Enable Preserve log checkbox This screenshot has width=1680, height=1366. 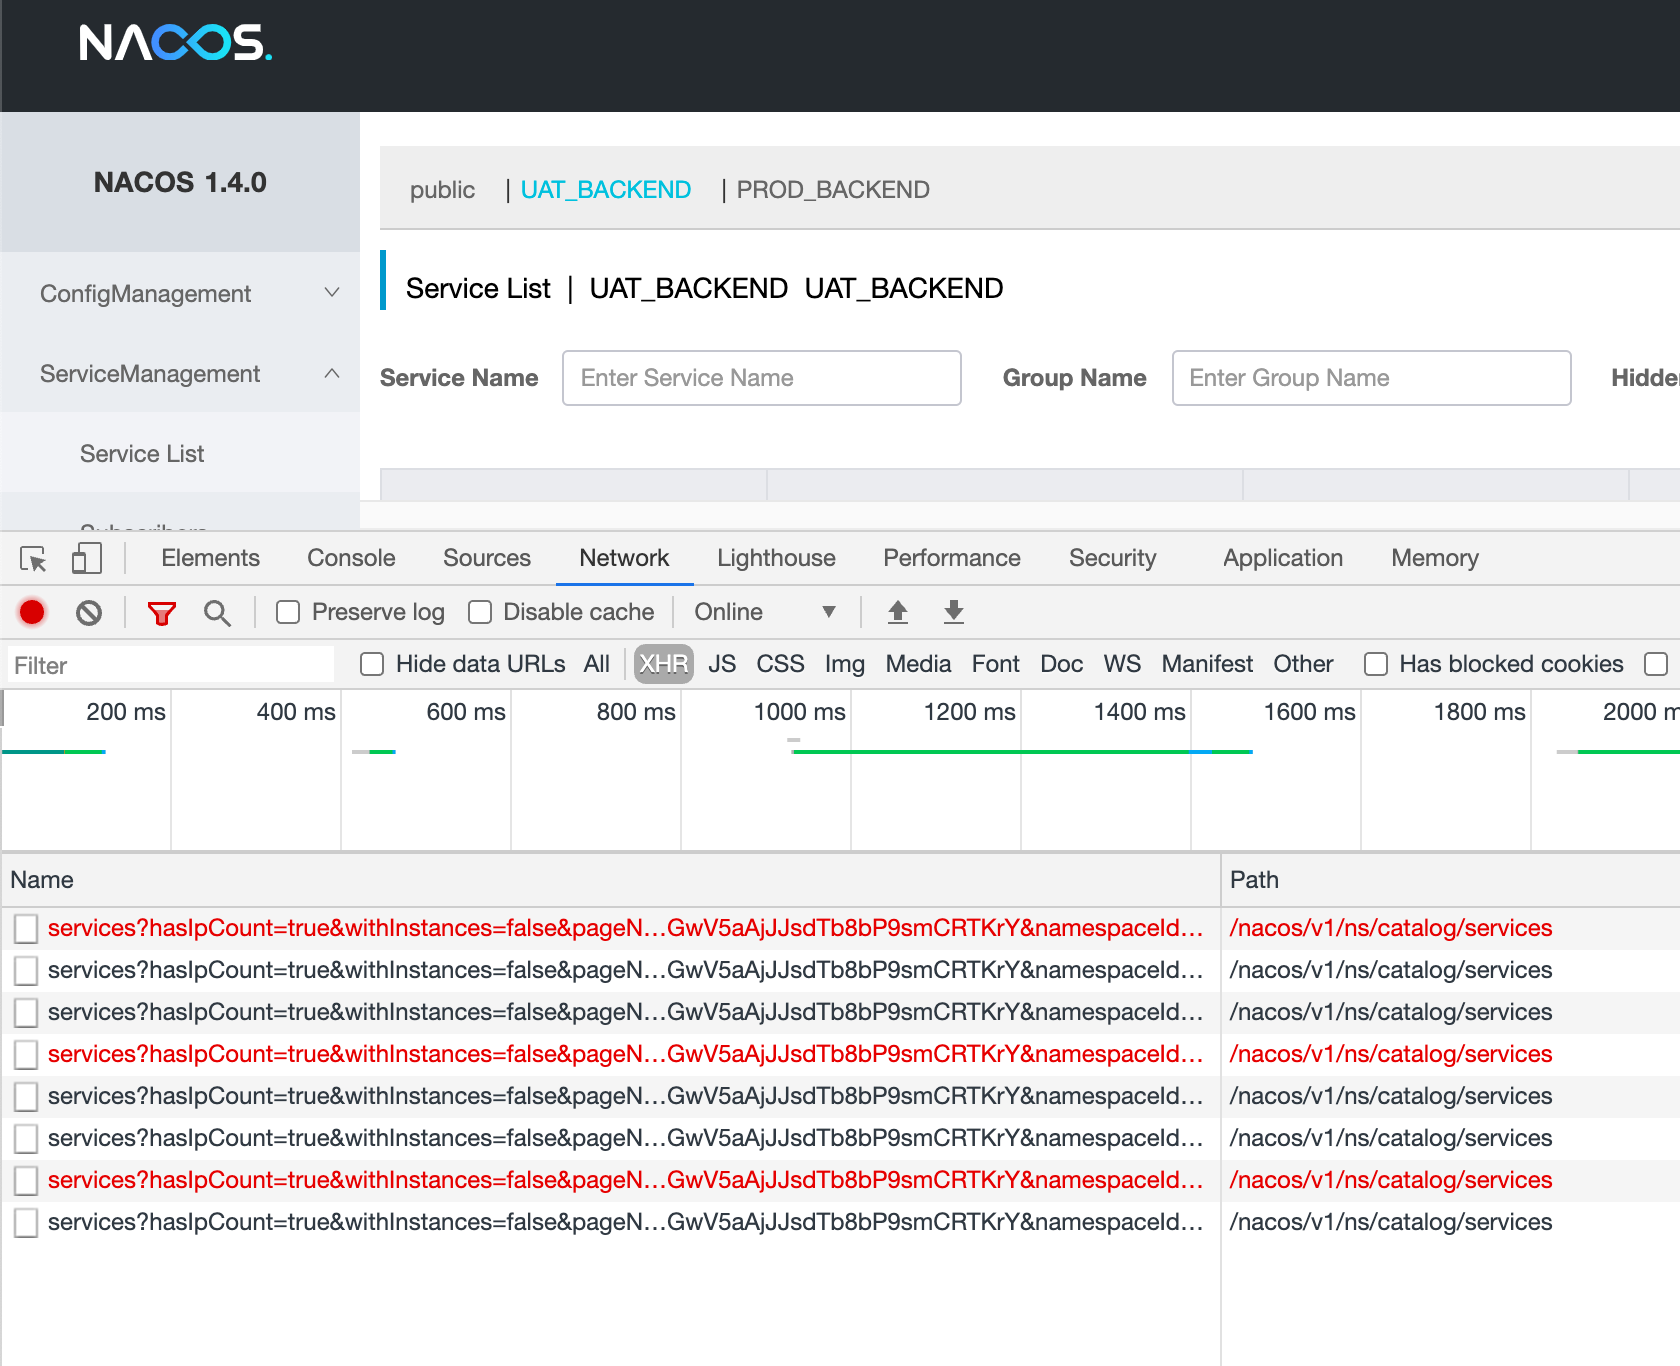pos(288,612)
